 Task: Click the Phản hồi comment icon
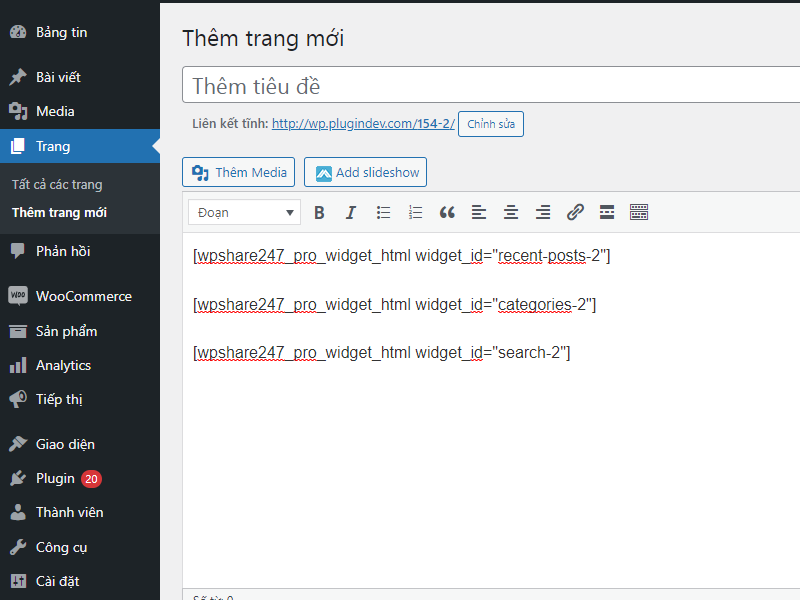tap(18, 251)
